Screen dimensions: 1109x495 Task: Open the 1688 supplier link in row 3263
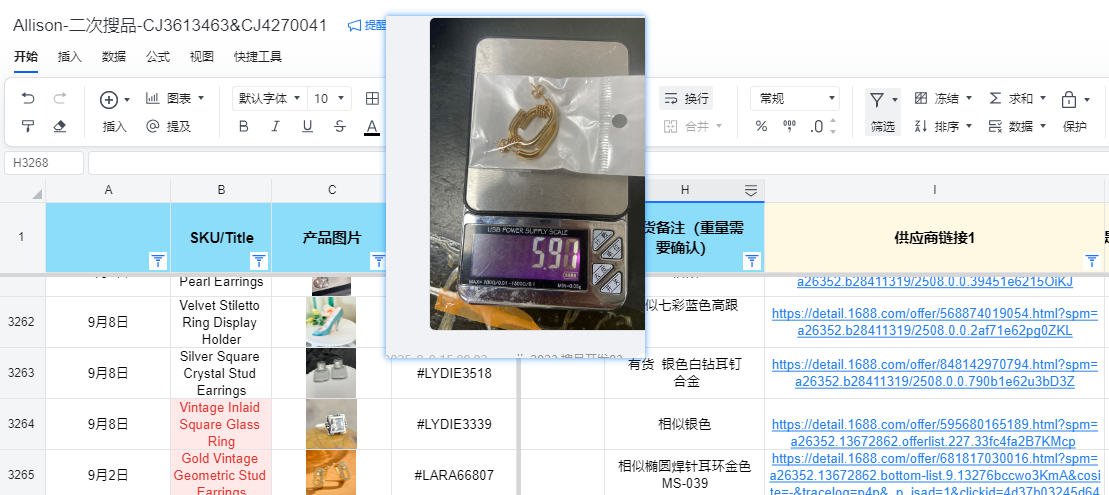[934, 373]
